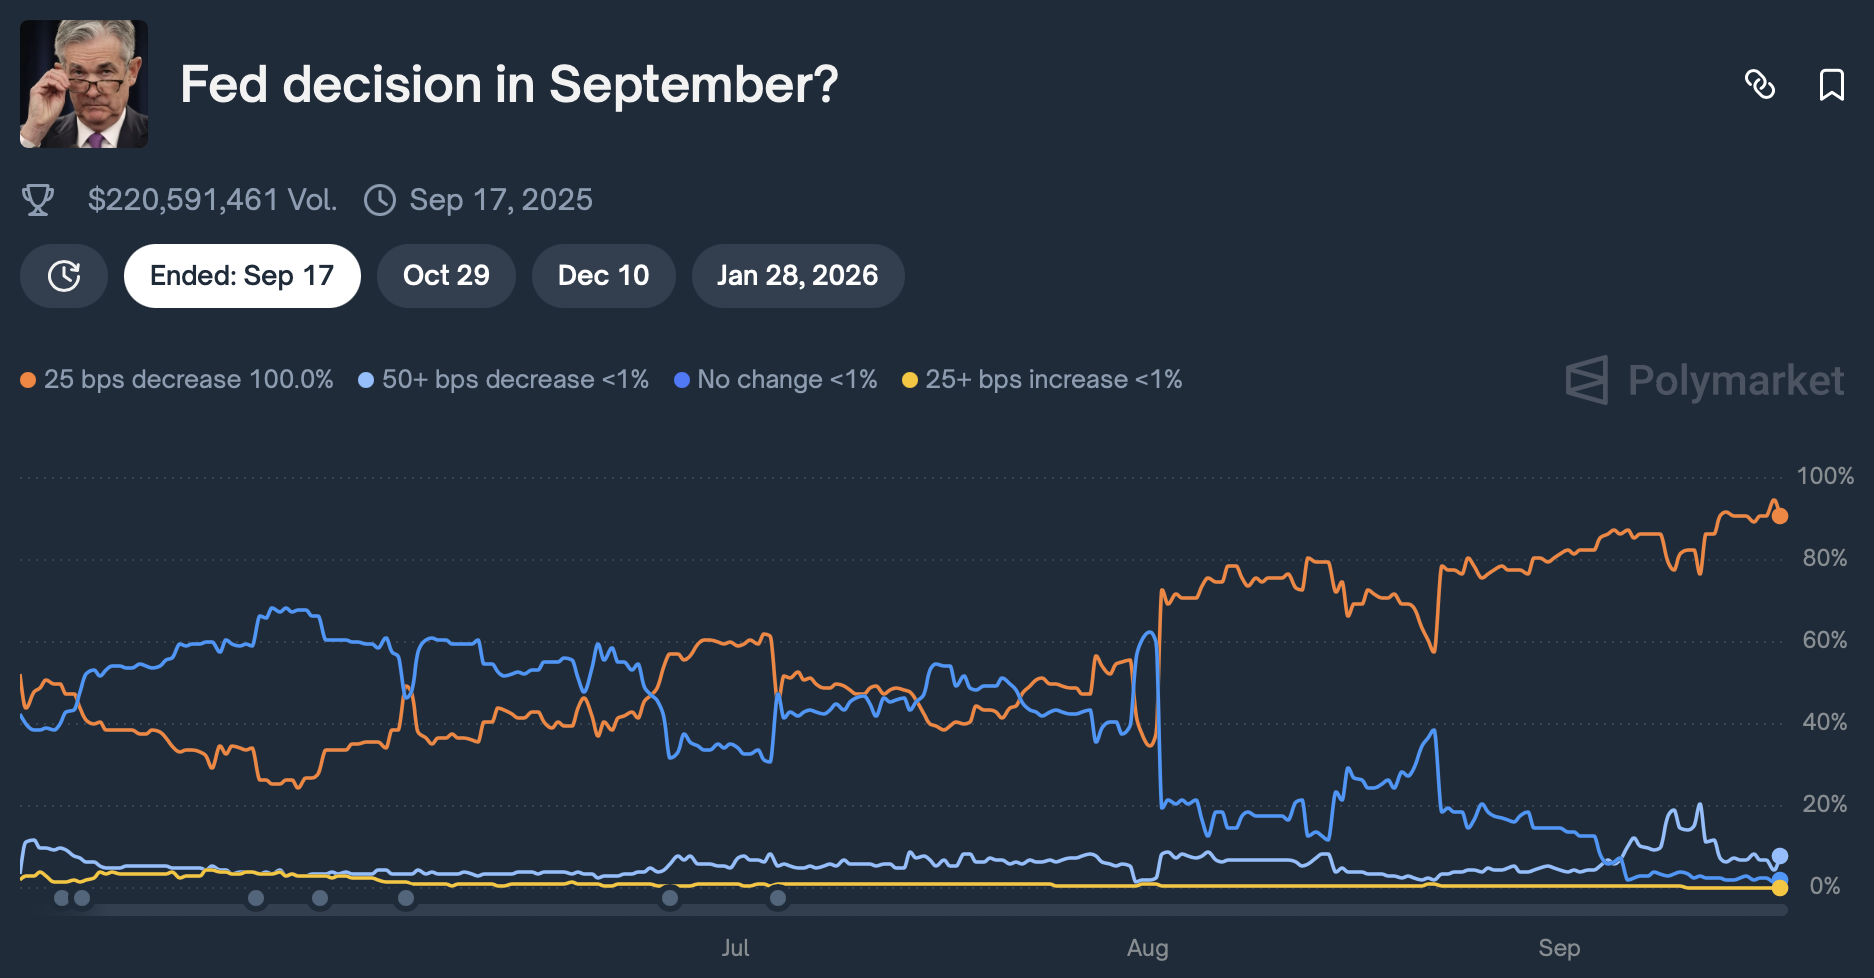This screenshot has width=1874, height=978.
Task: Click the Polymarket logo on the chart
Action: click(1704, 381)
